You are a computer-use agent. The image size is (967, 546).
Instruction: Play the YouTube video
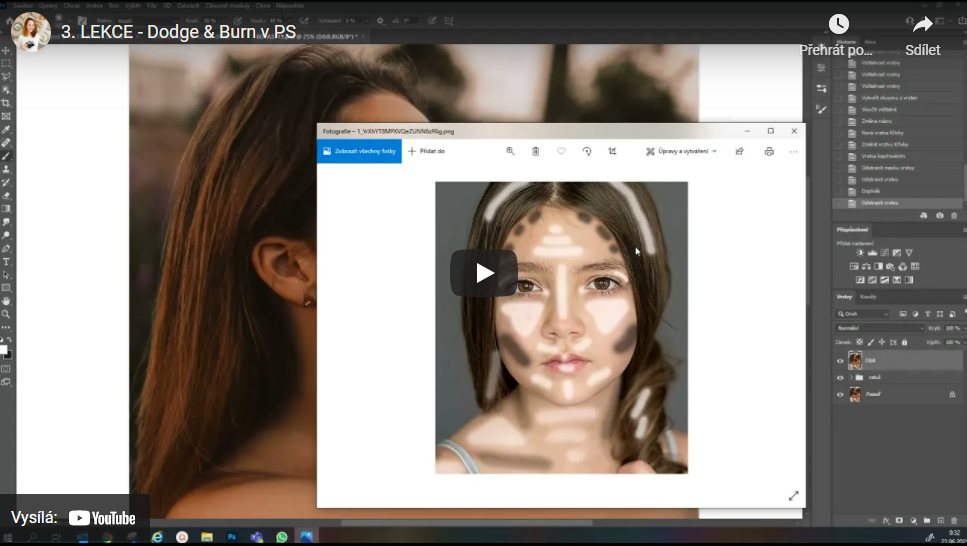click(x=484, y=273)
